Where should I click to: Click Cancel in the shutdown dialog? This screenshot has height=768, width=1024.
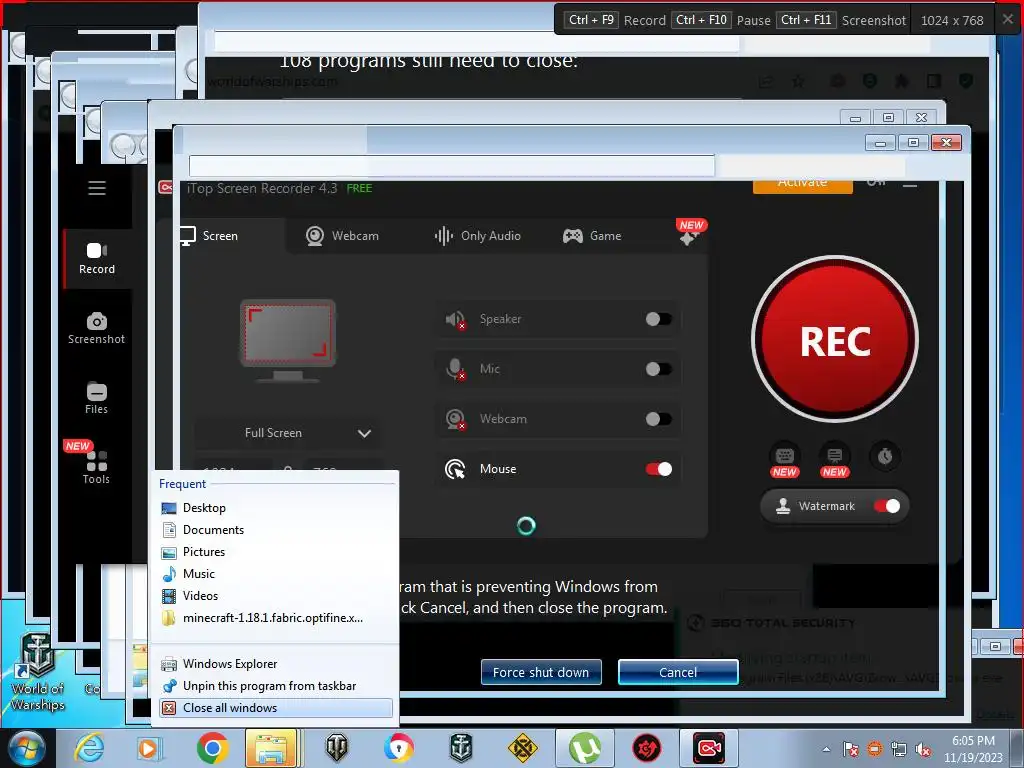pyautogui.click(x=678, y=672)
